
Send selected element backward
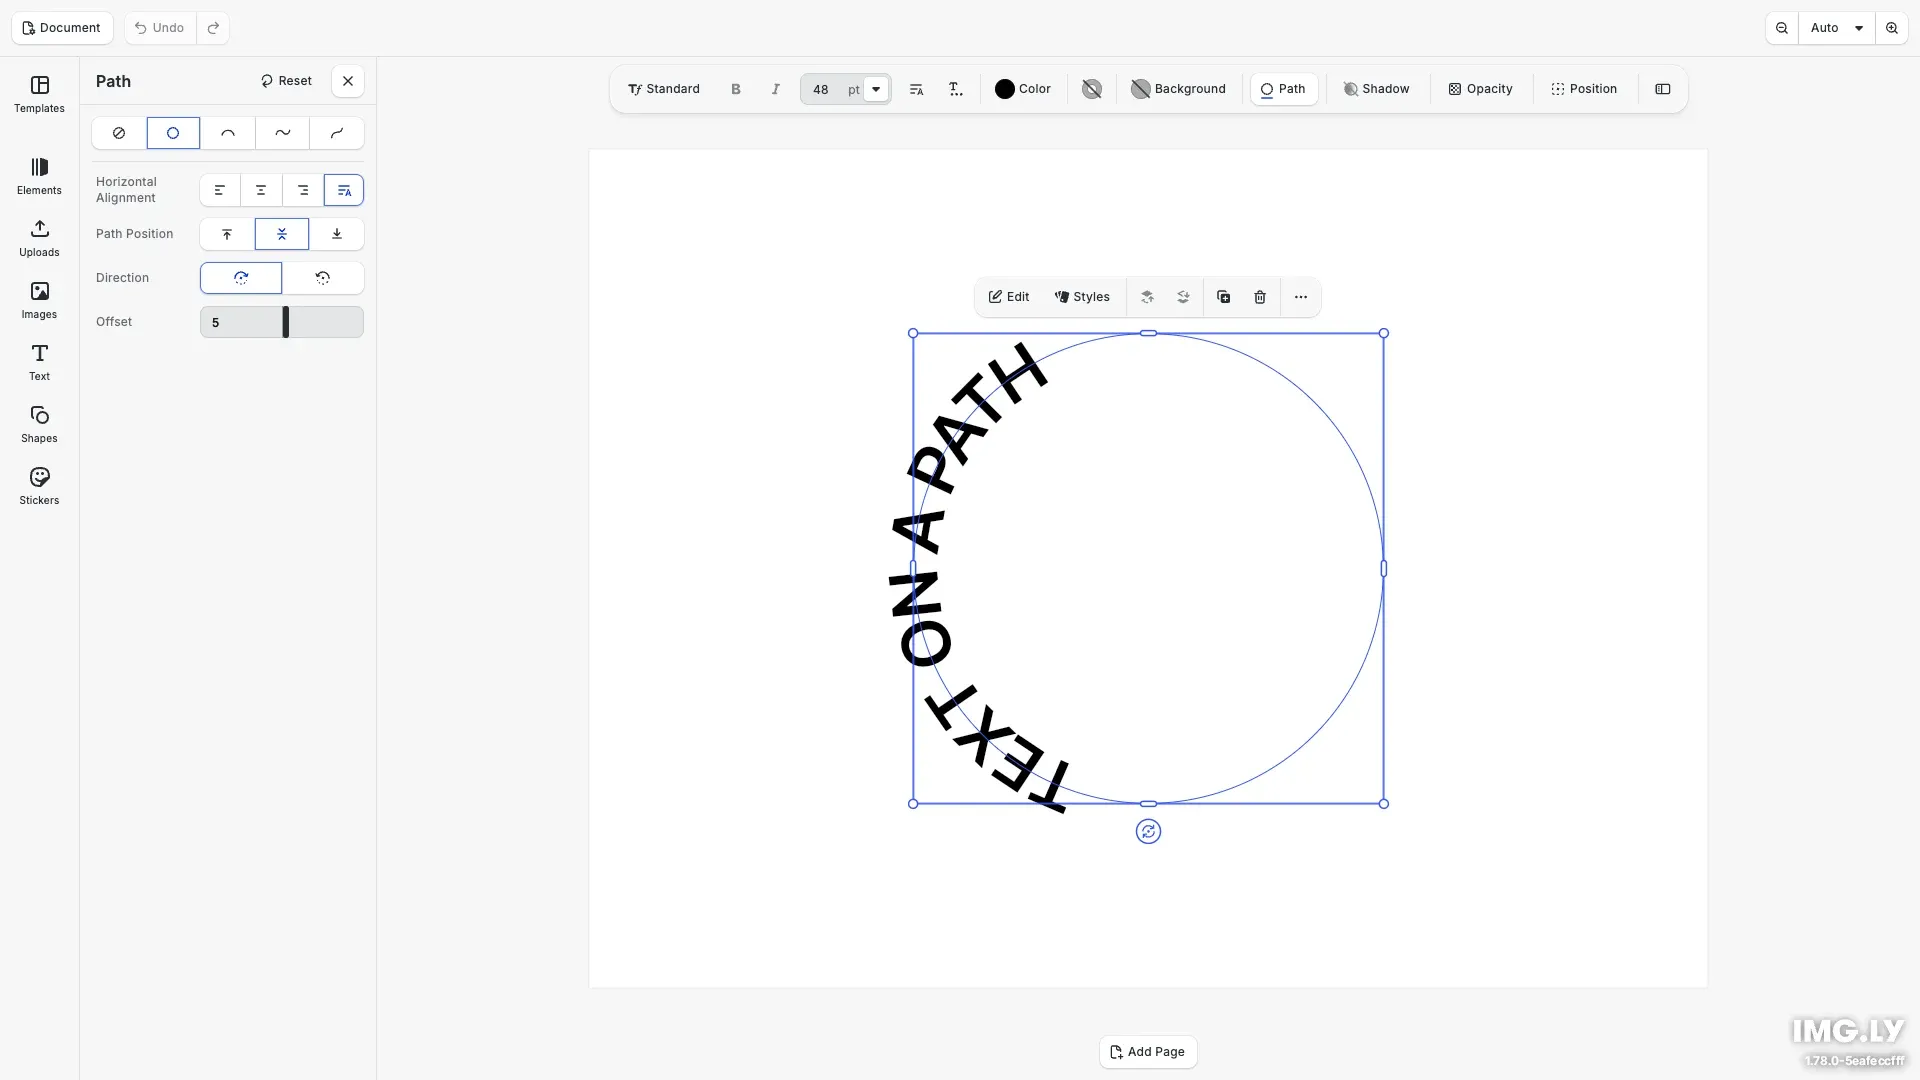click(1183, 297)
